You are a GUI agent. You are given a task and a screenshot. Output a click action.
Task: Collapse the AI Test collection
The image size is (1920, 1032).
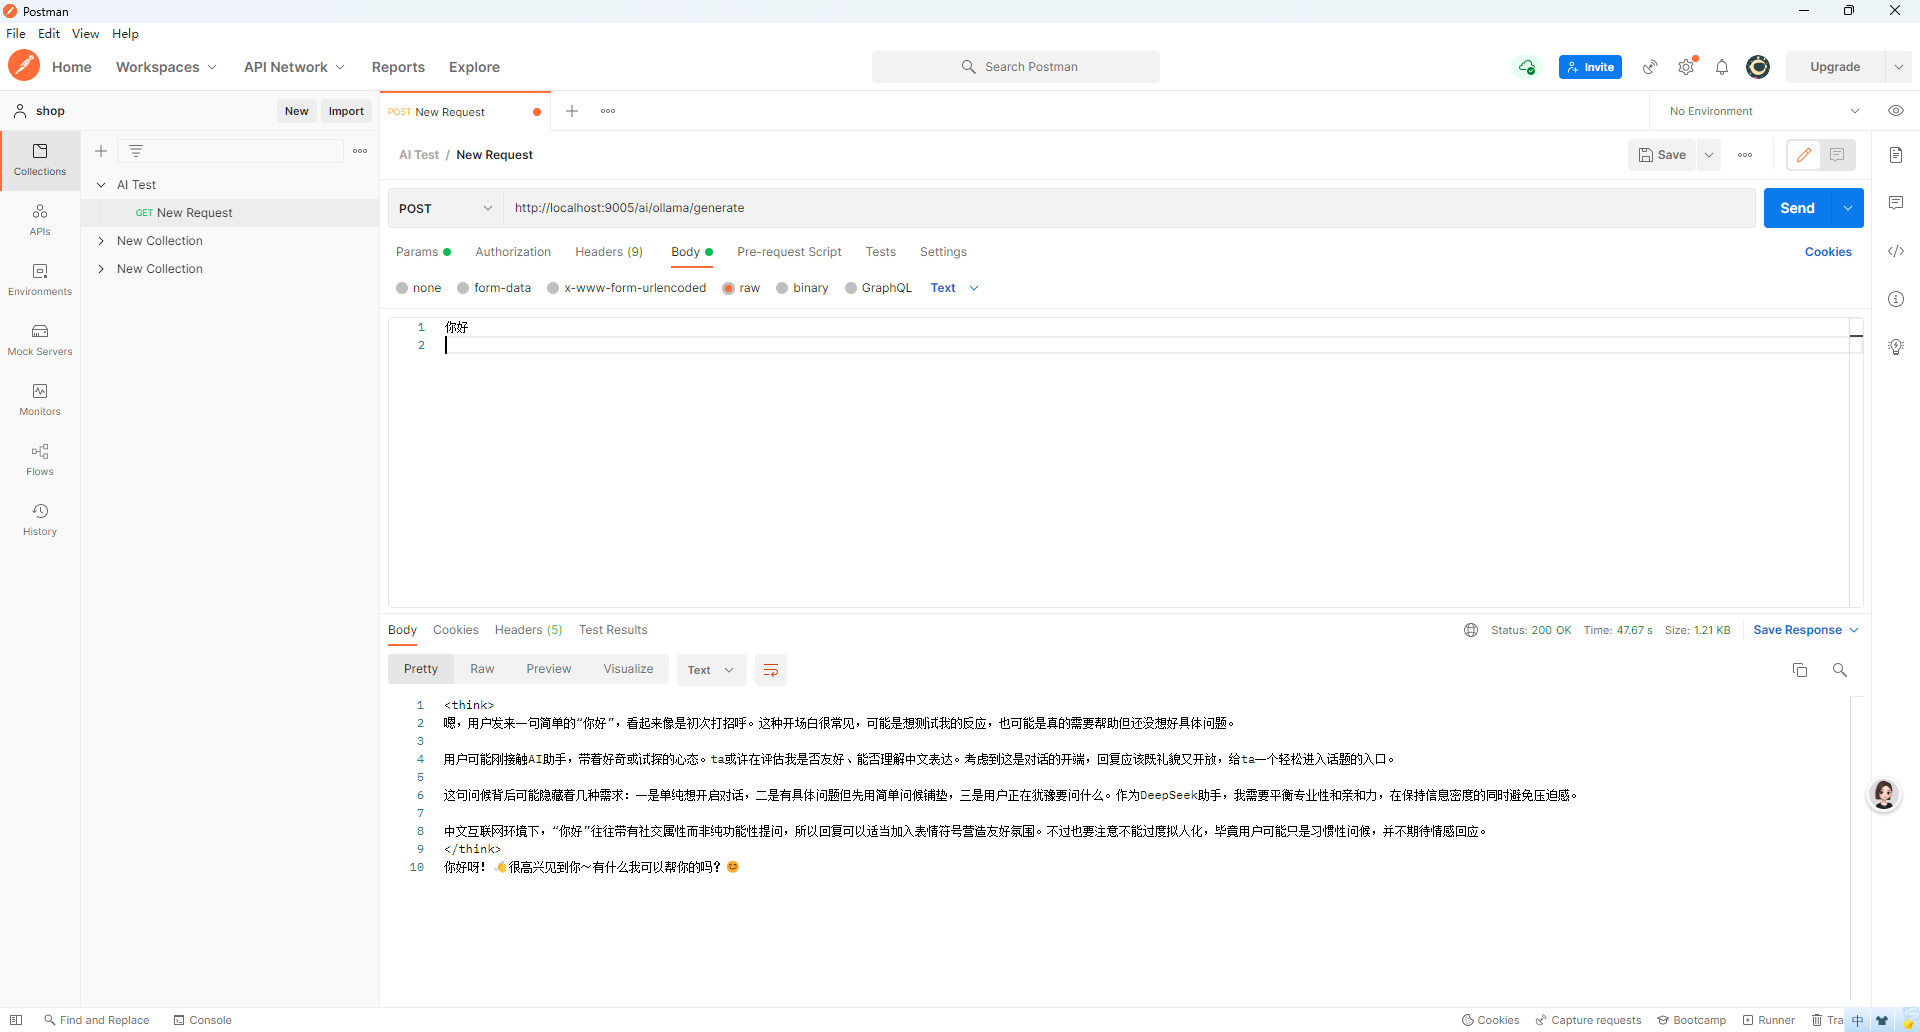click(101, 185)
